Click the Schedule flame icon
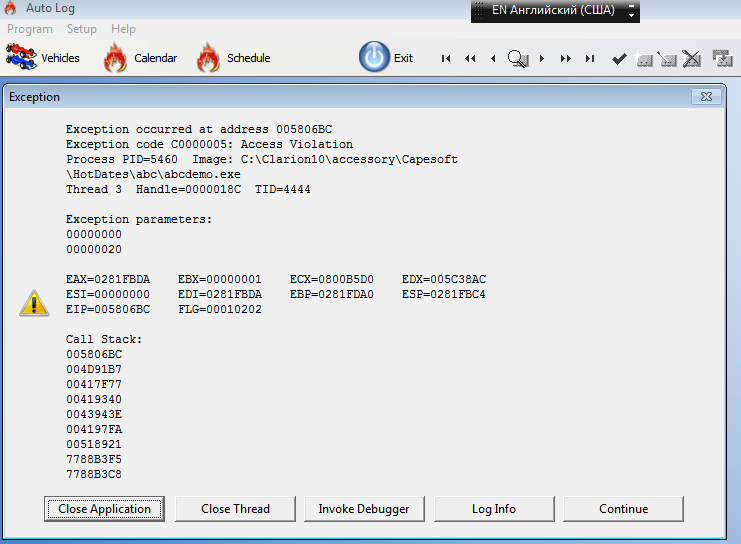Screen dimensions: 741x544 (208, 58)
